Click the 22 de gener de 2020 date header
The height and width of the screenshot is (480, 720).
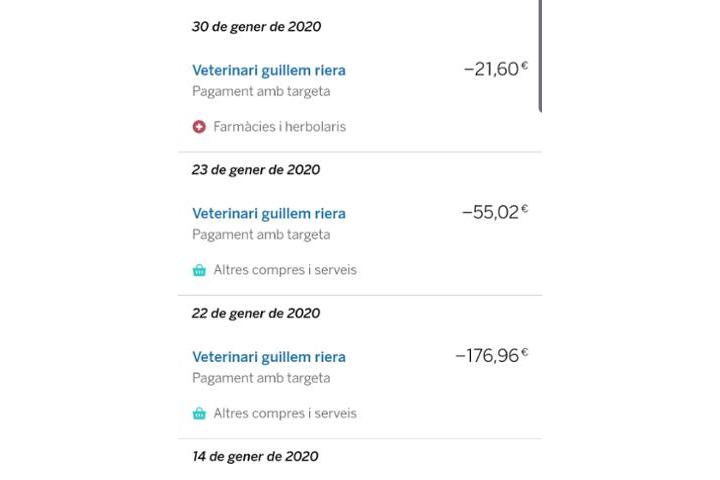(x=256, y=313)
